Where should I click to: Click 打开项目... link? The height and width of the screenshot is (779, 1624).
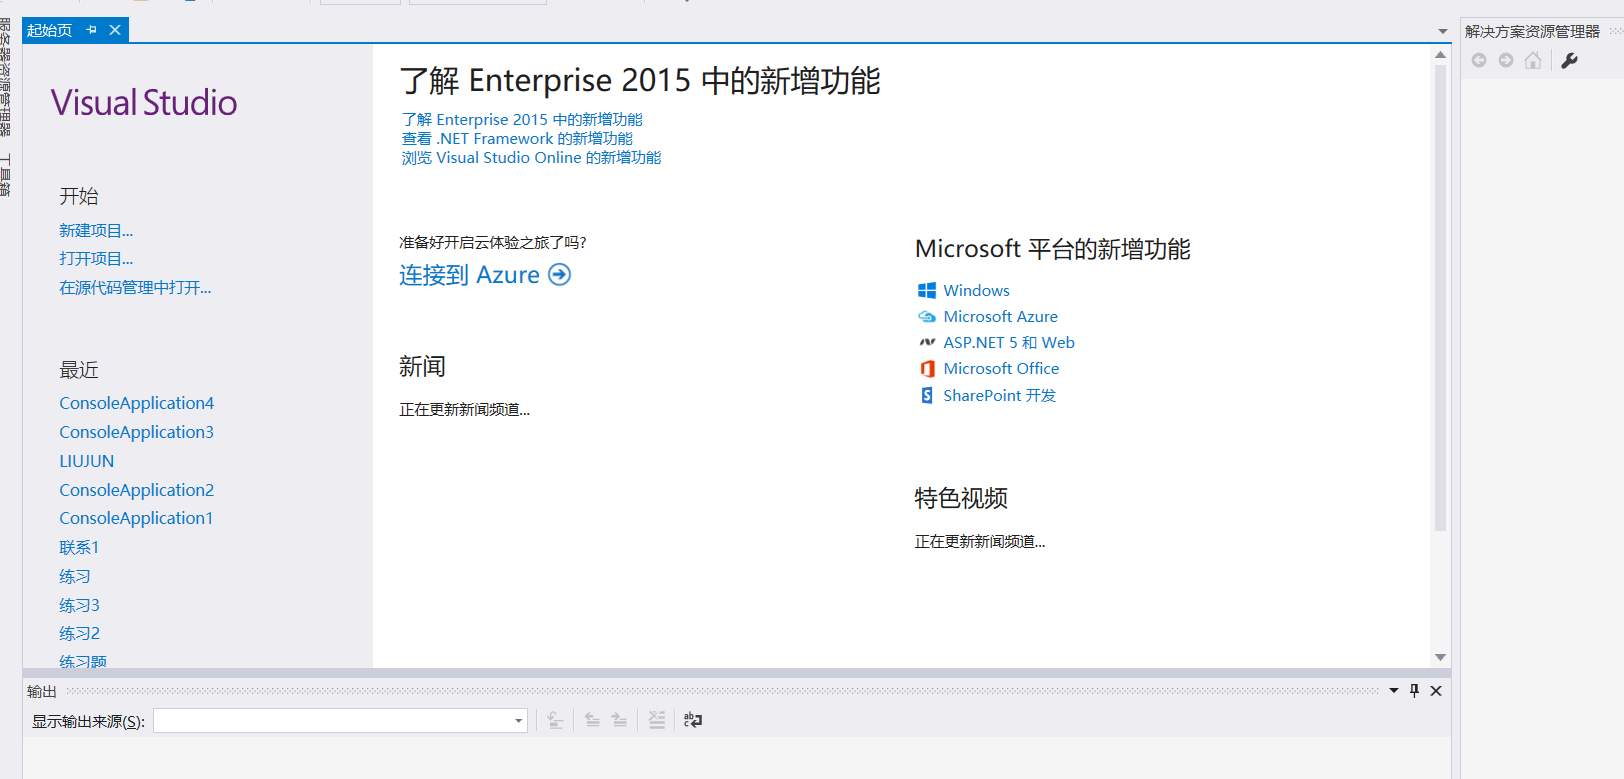(96, 259)
